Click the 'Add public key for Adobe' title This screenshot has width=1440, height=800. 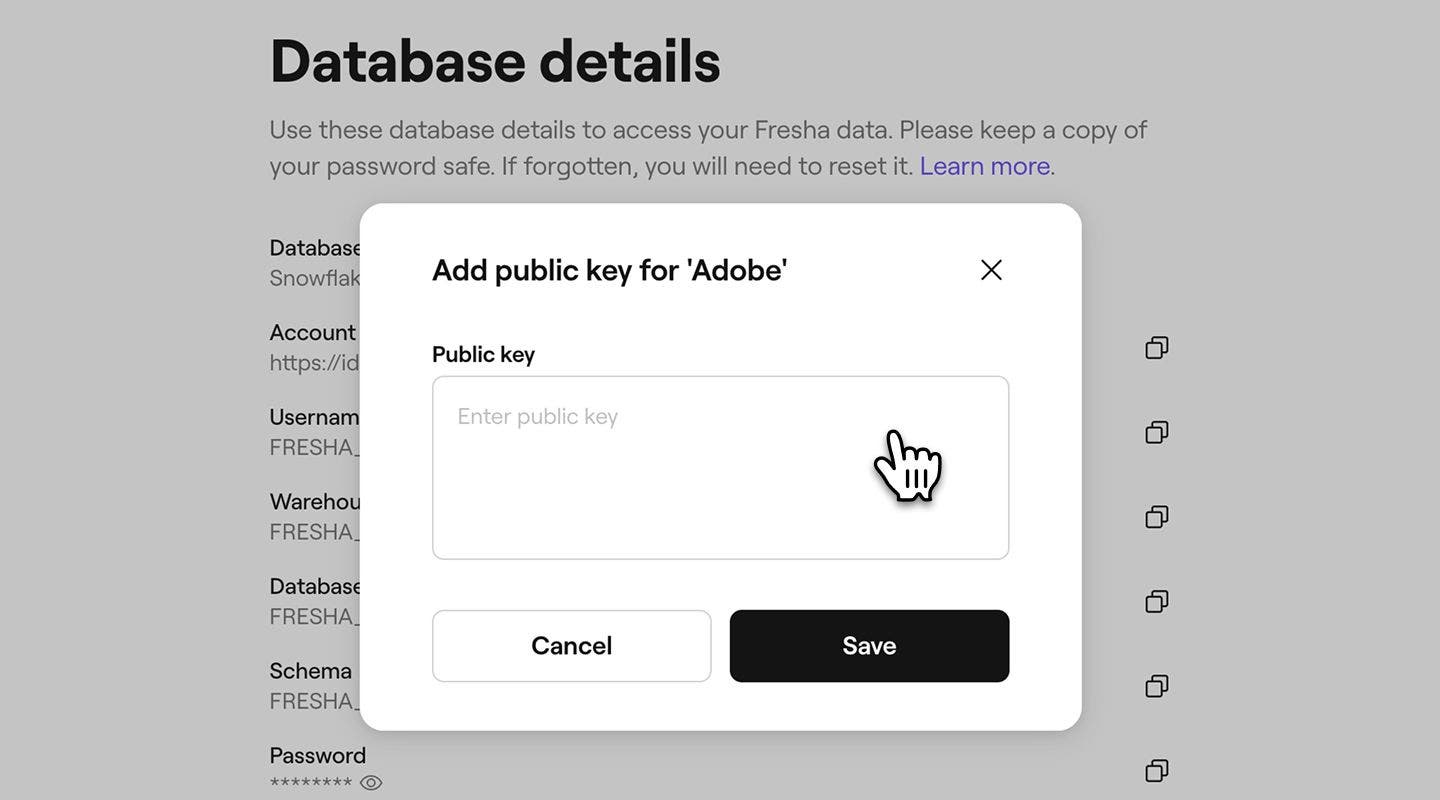pyautogui.click(x=609, y=270)
